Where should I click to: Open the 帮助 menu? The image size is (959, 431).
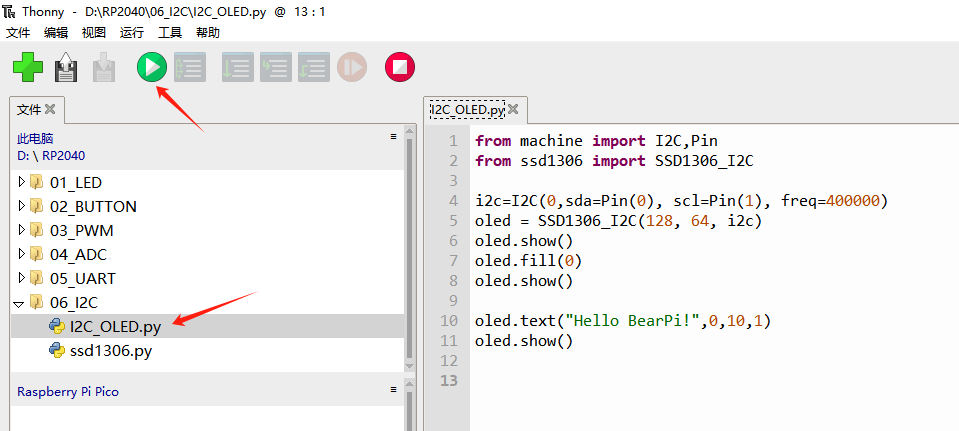tap(208, 32)
